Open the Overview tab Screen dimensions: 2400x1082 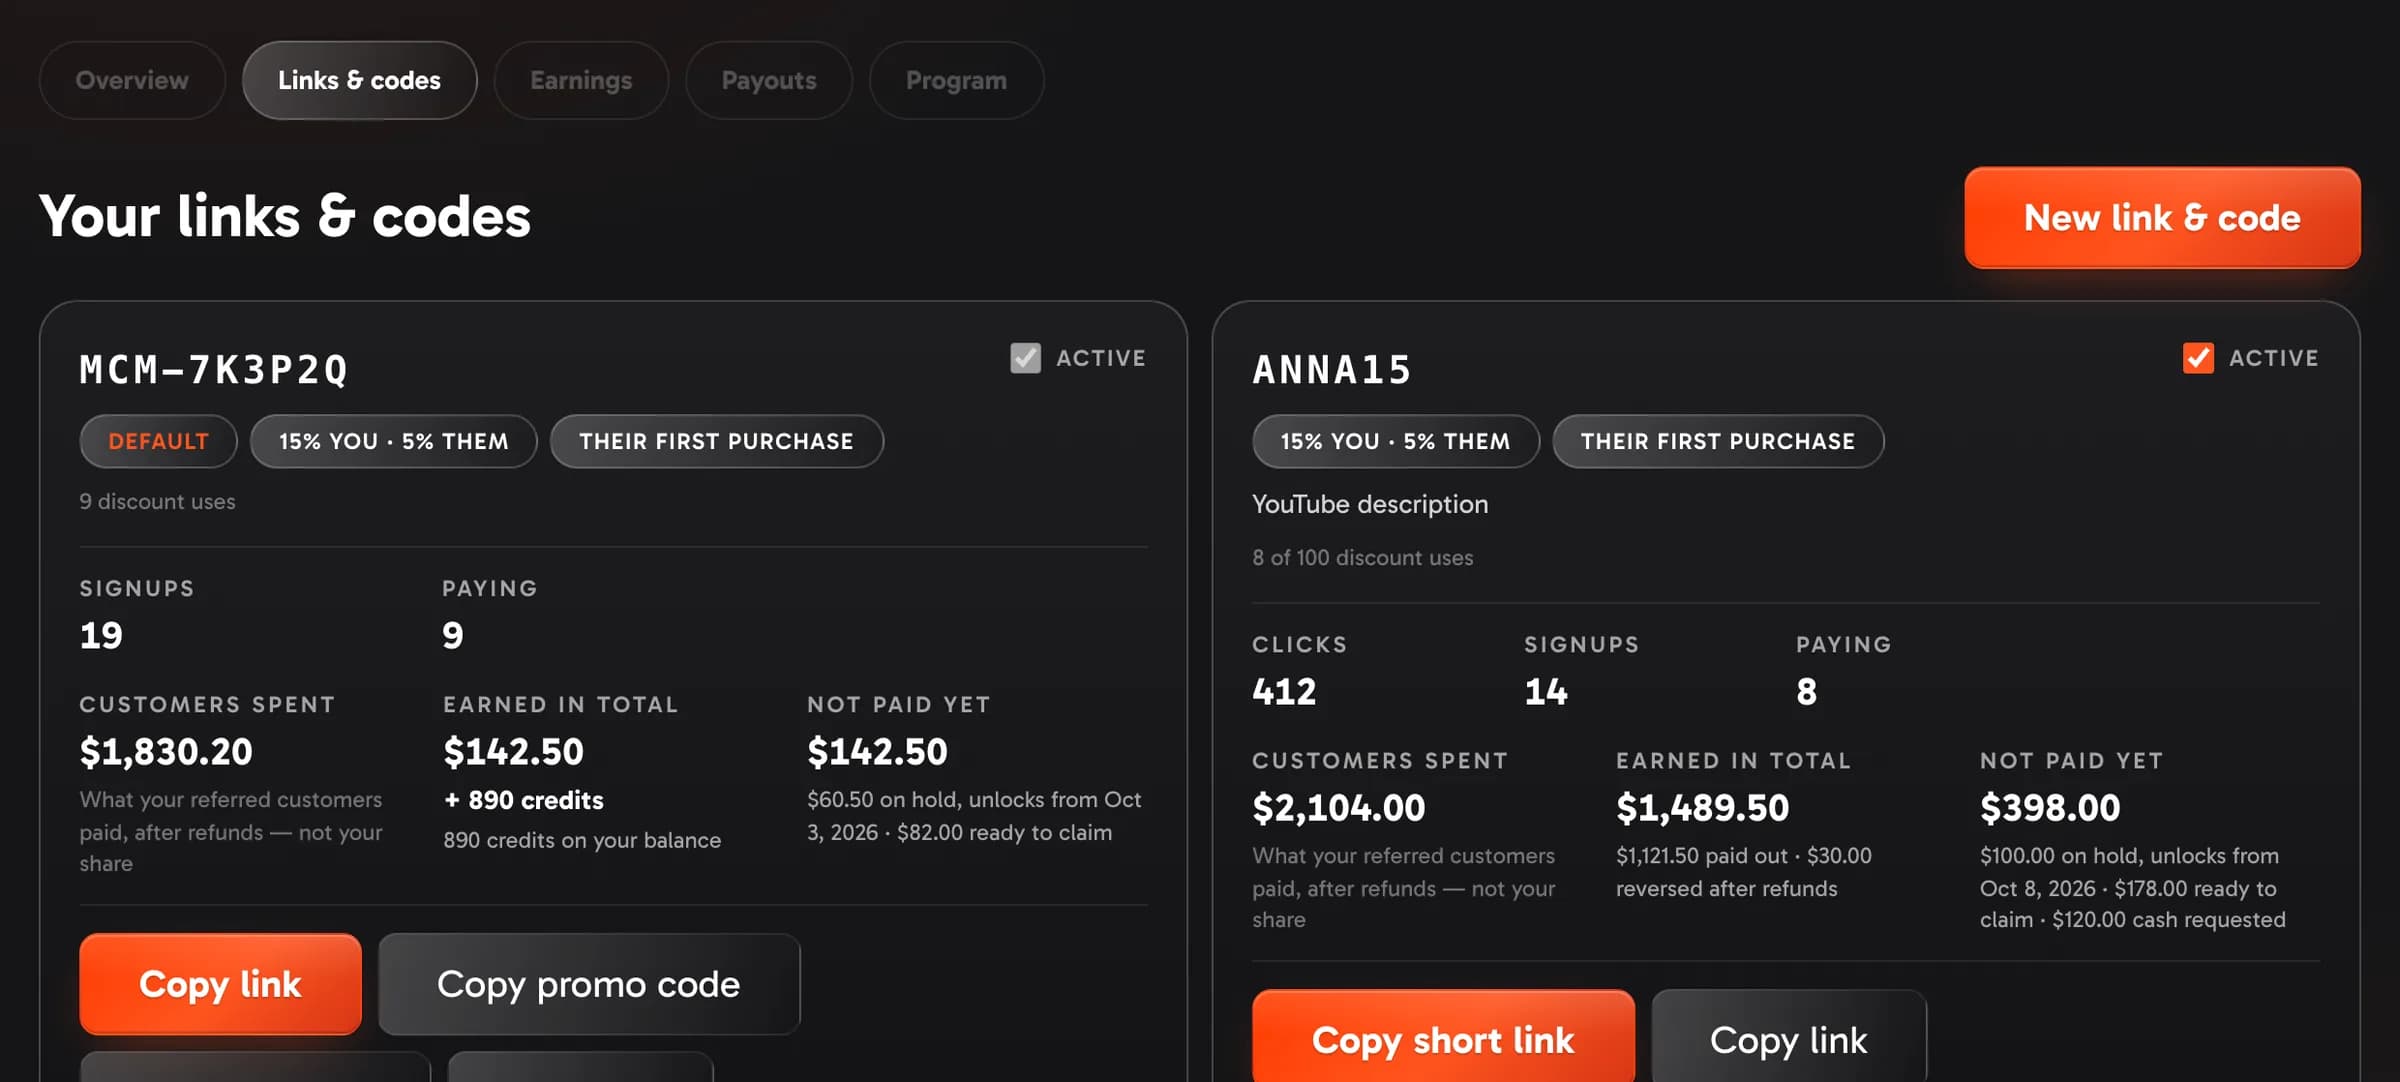tap(132, 80)
